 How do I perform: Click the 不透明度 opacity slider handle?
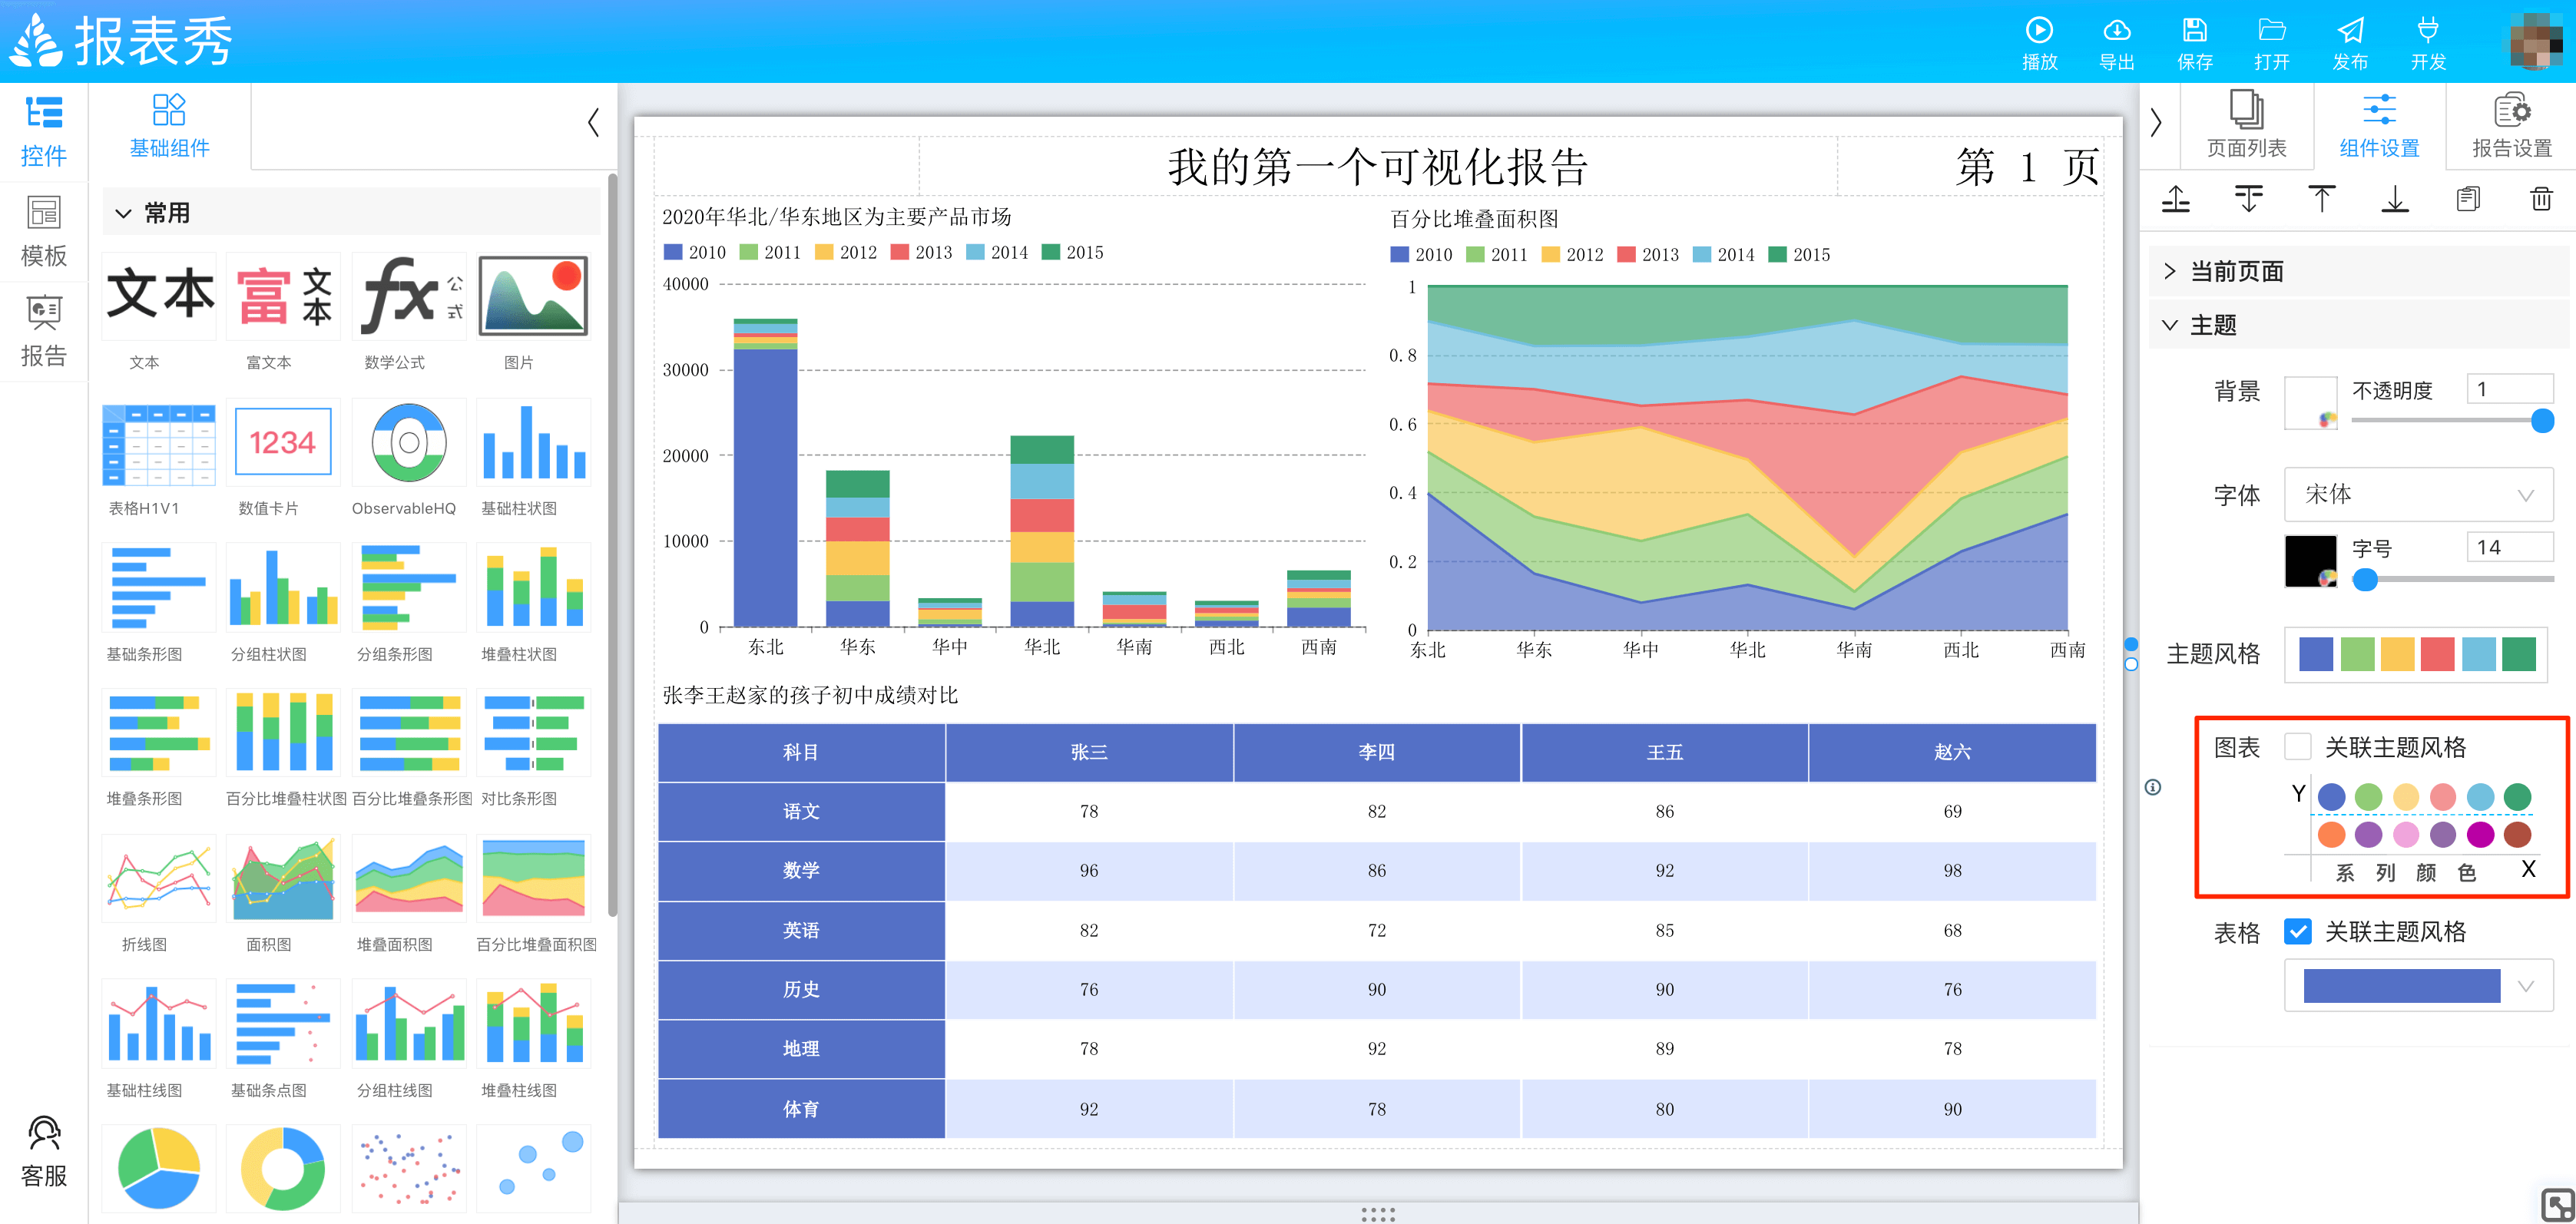tap(2542, 420)
